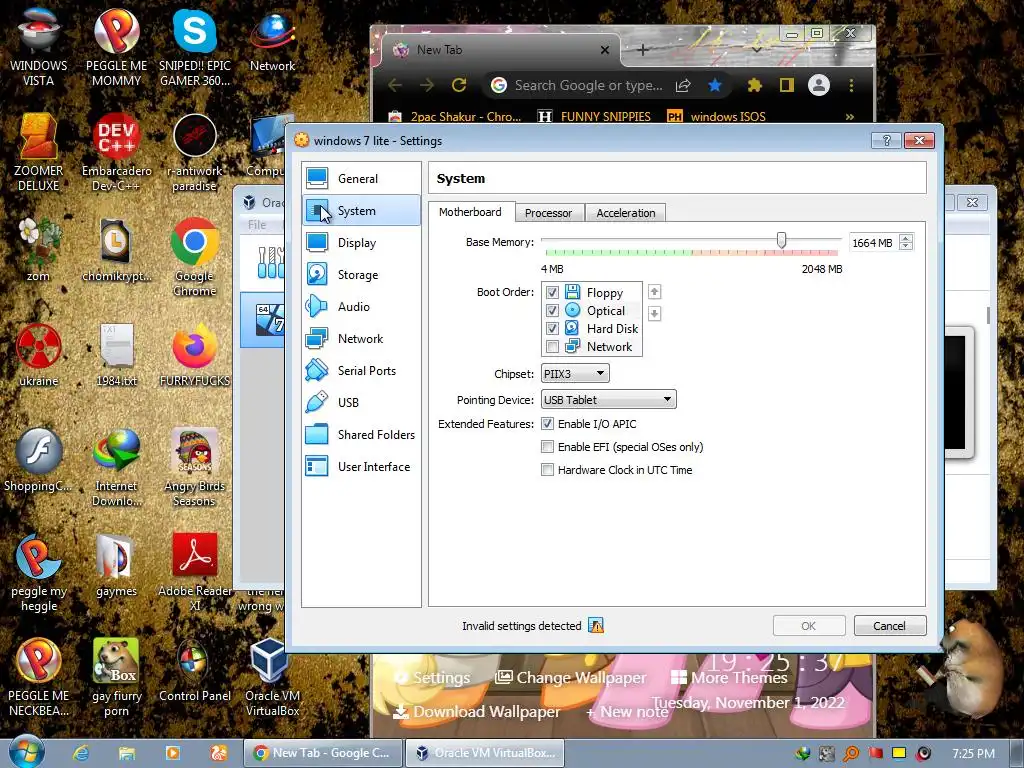The width and height of the screenshot is (1024, 768).
Task: Enable Hardware Clock in UTC Time
Action: pyautogui.click(x=547, y=470)
